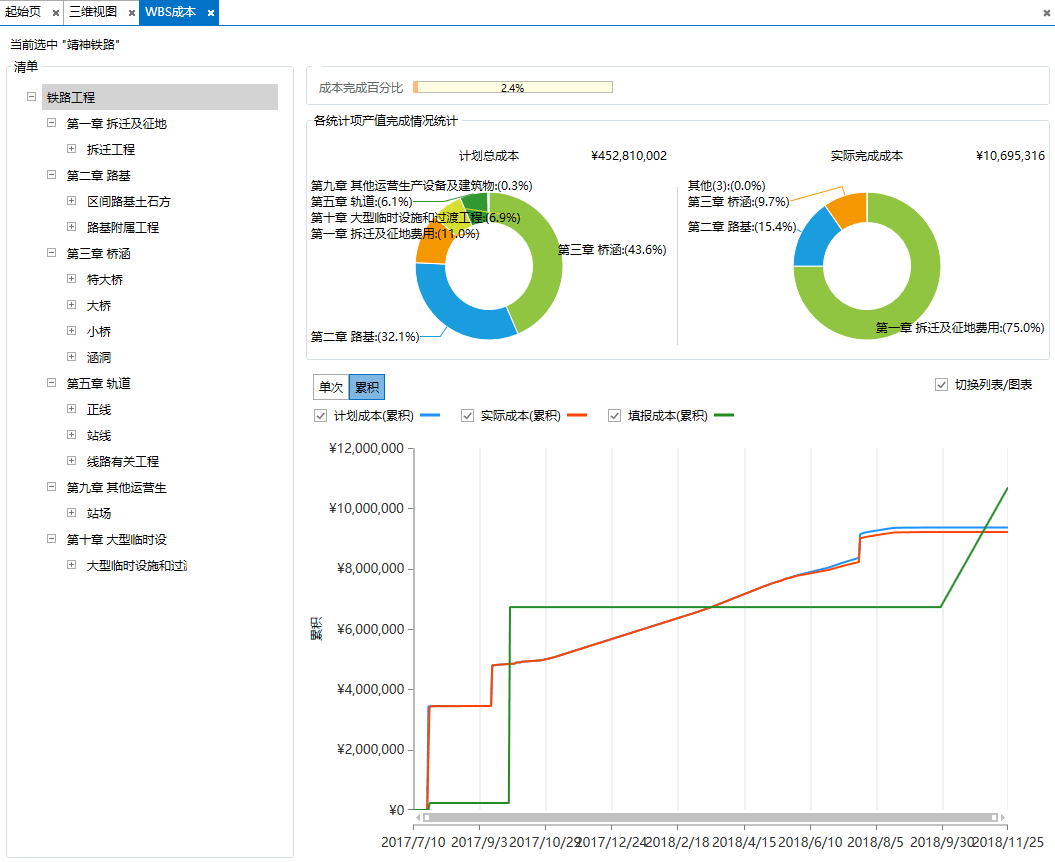1055x862 pixels.
Task: Toggle the 切换列表/图表 checkbox
Action: coord(941,385)
